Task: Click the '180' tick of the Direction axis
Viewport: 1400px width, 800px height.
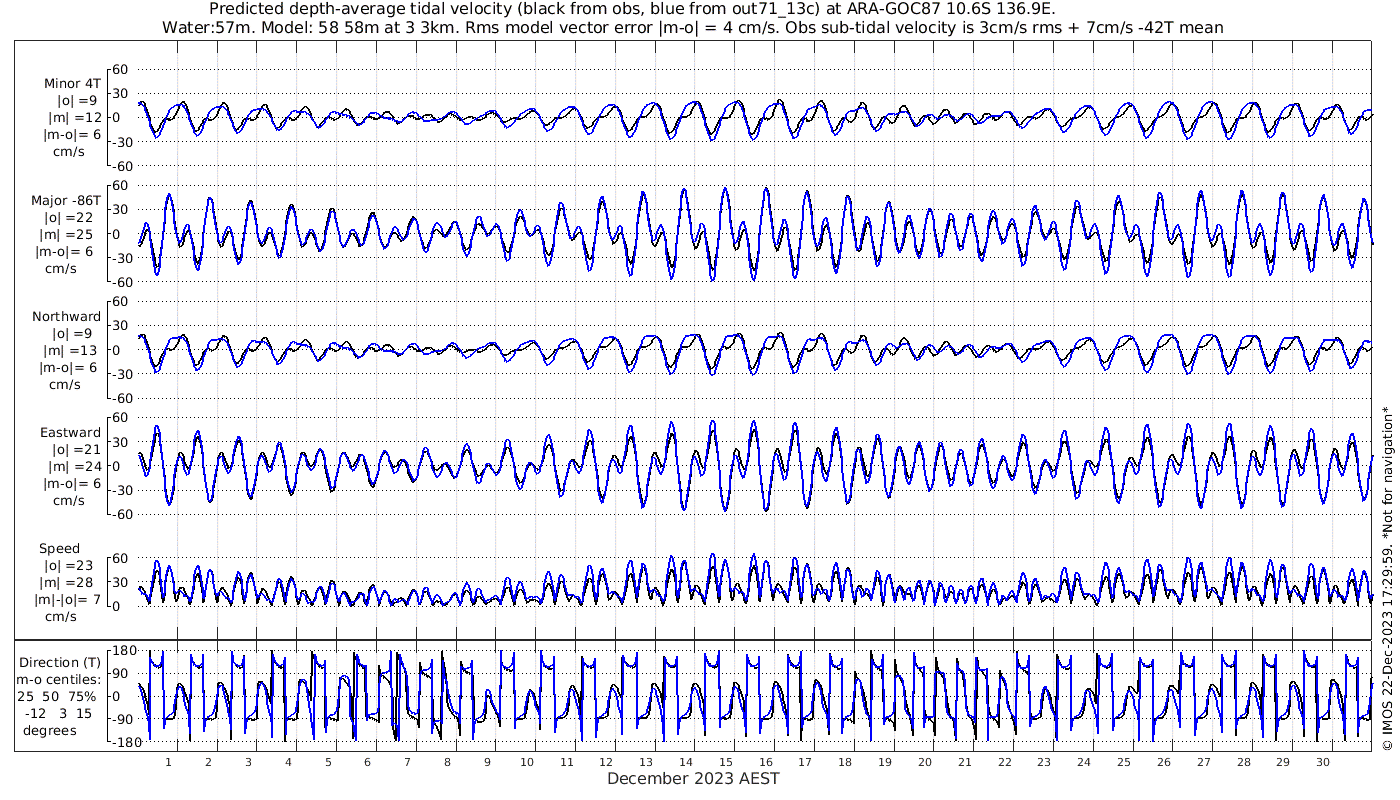Action: point(123,651)
